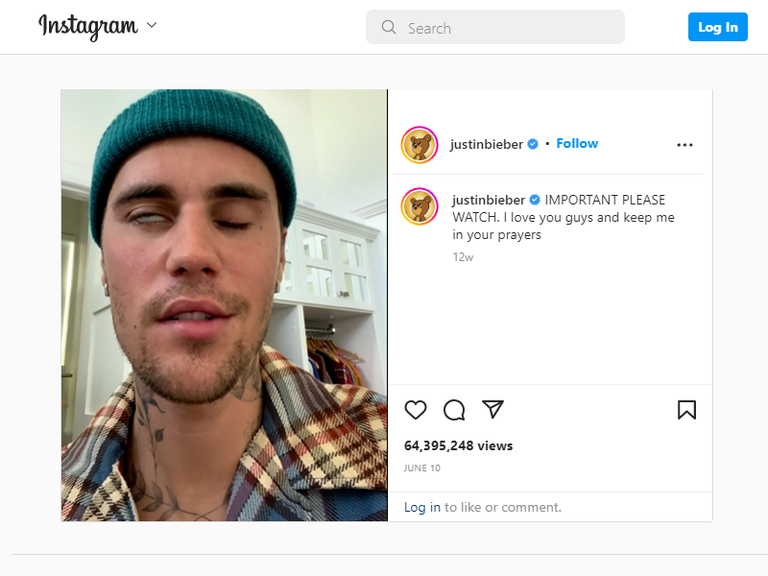
Task: Open the three-dot more options menu
Action: point(684,145)
